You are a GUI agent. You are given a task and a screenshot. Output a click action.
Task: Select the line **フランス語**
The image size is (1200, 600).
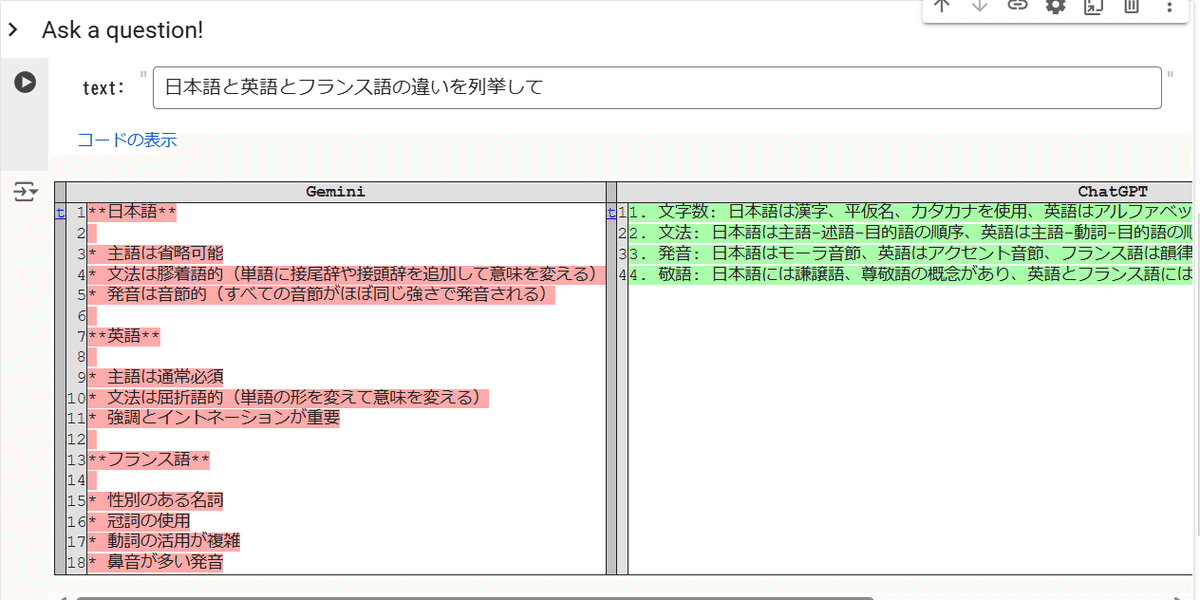149,460
